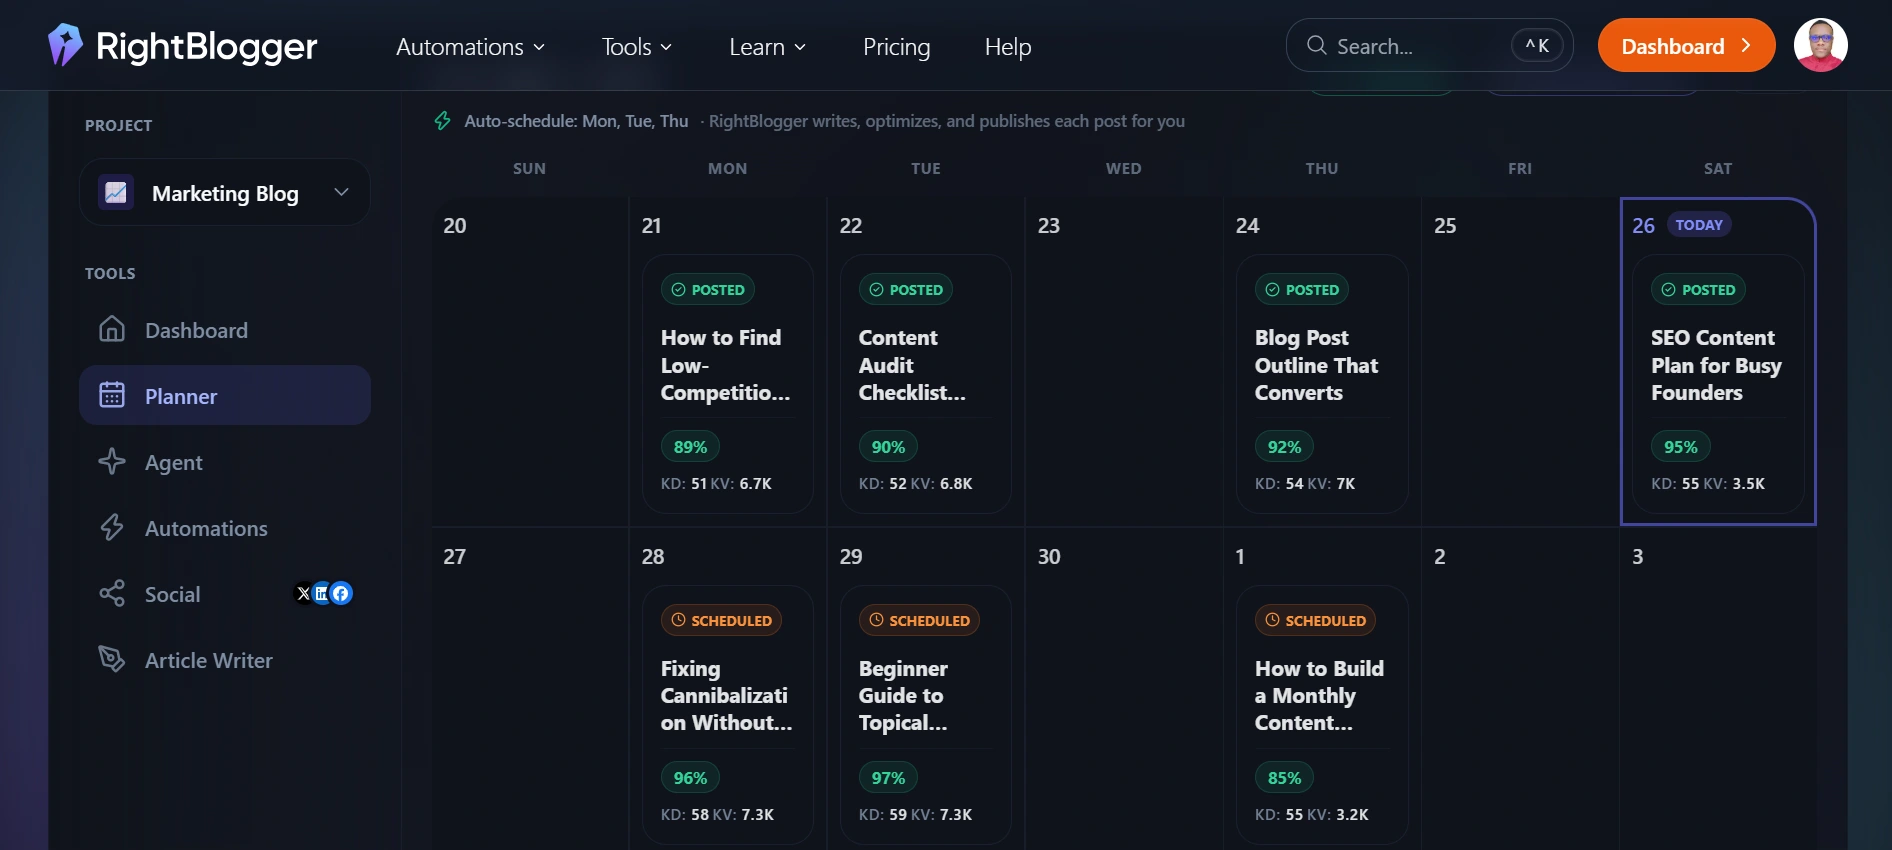The image size is (1892, 850).
Task: Open Beginner Guide to Topical scheduled post
Action: [x=925, y=715]
